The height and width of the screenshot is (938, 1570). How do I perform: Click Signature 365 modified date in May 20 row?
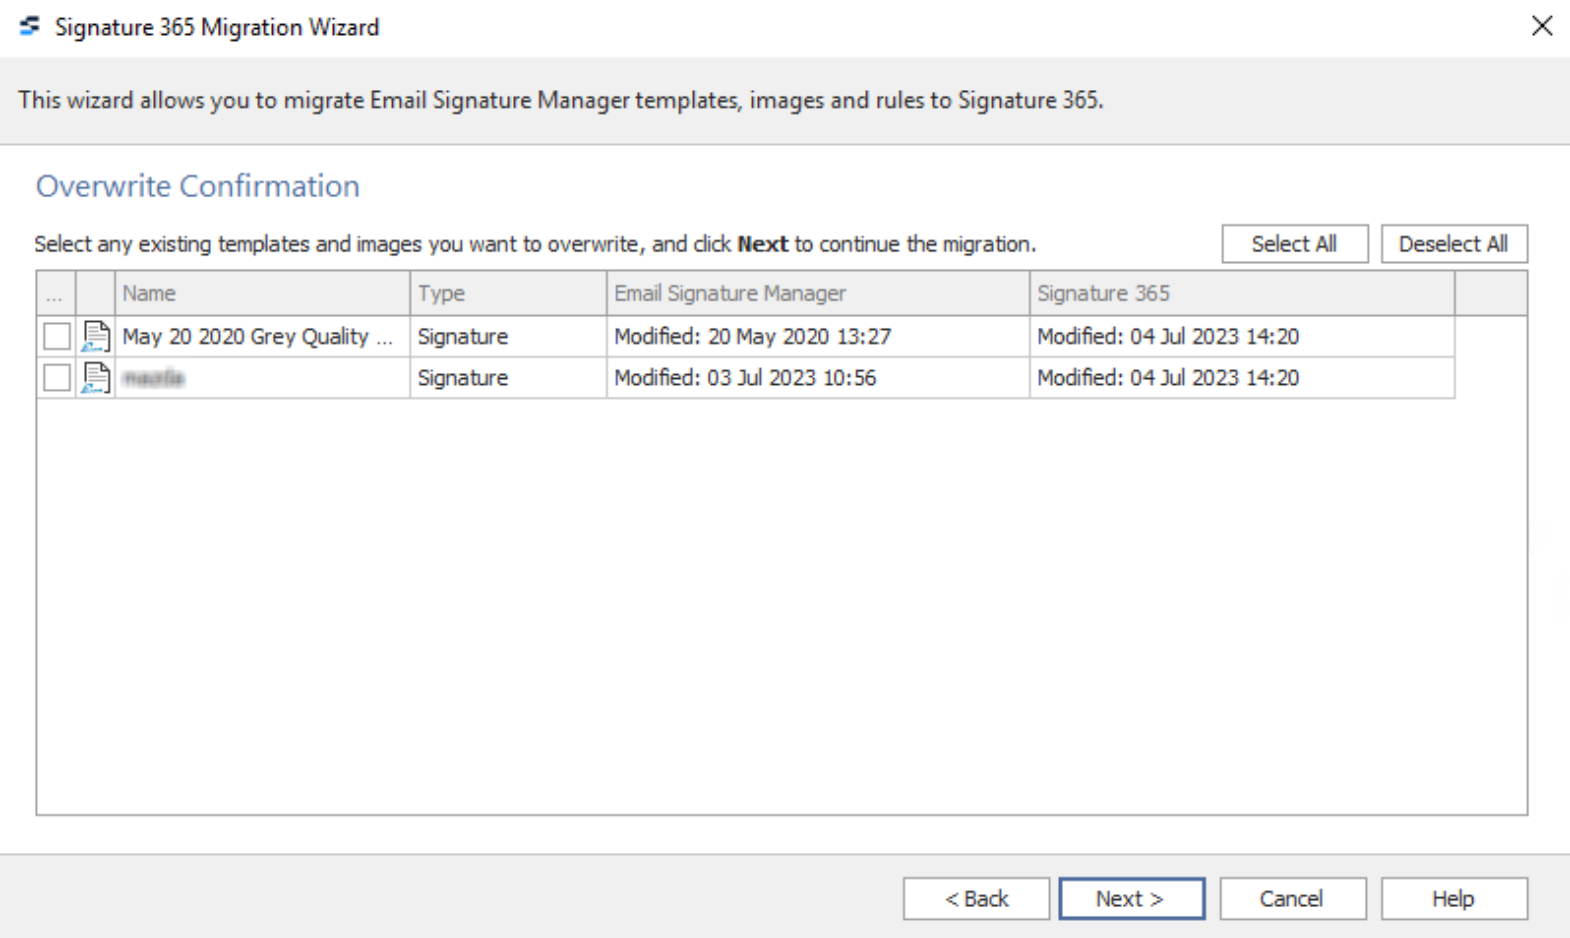(x=1242, y=337)
